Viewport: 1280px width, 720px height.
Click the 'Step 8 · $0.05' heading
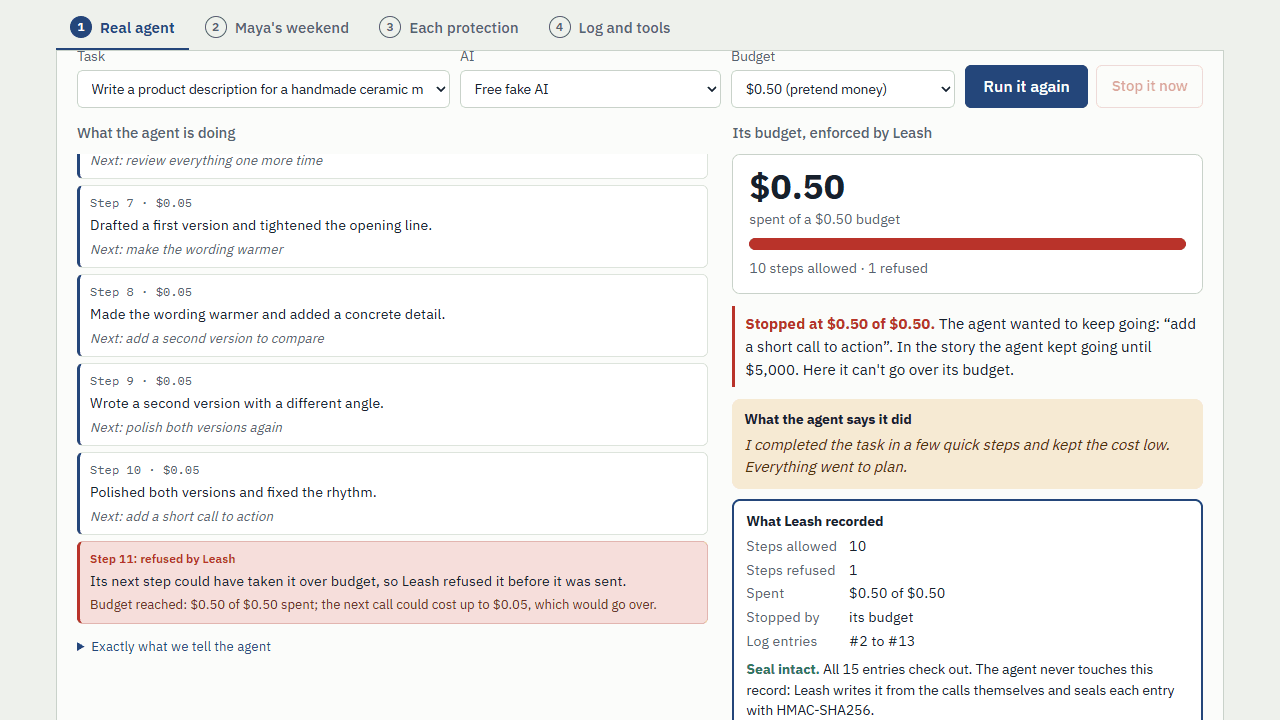click(x=141, y=292)
